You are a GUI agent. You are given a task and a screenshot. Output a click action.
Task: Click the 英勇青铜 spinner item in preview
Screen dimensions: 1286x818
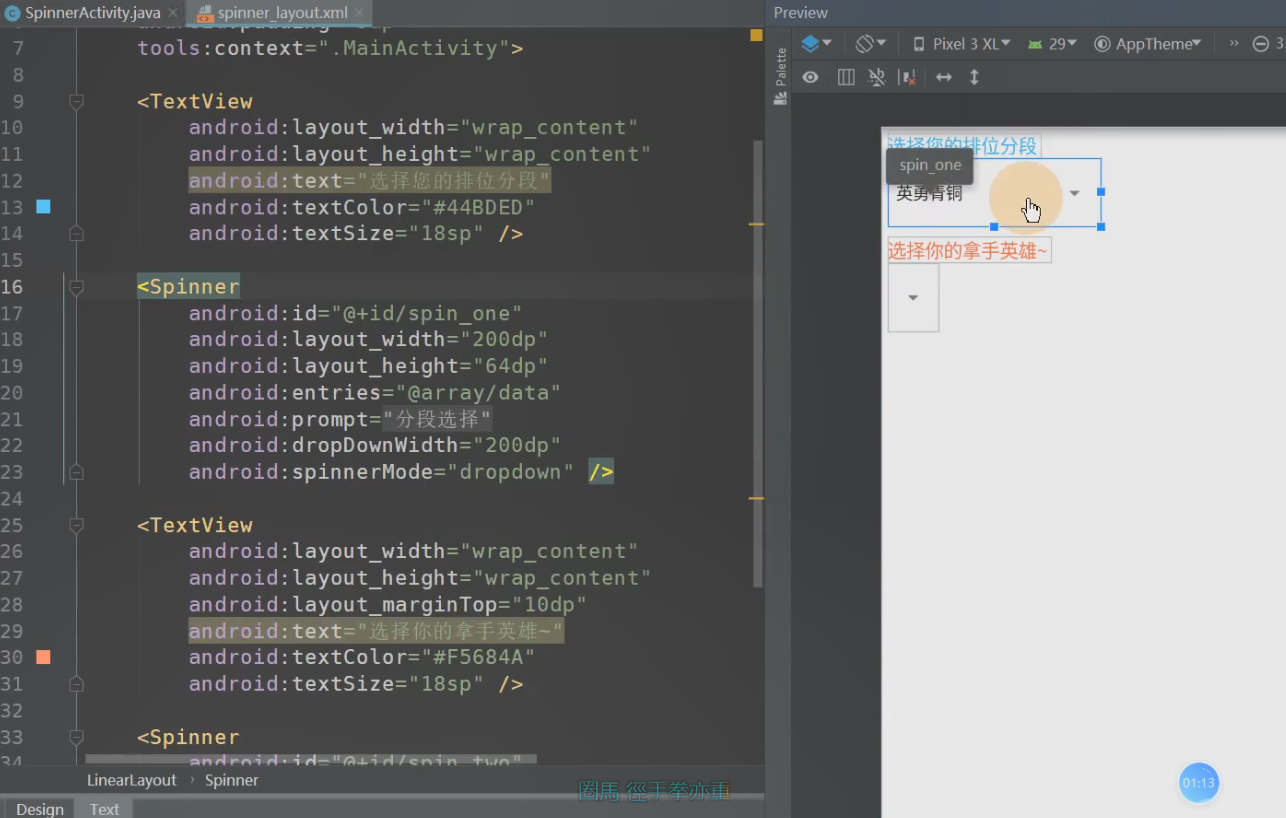click(929, 194)
